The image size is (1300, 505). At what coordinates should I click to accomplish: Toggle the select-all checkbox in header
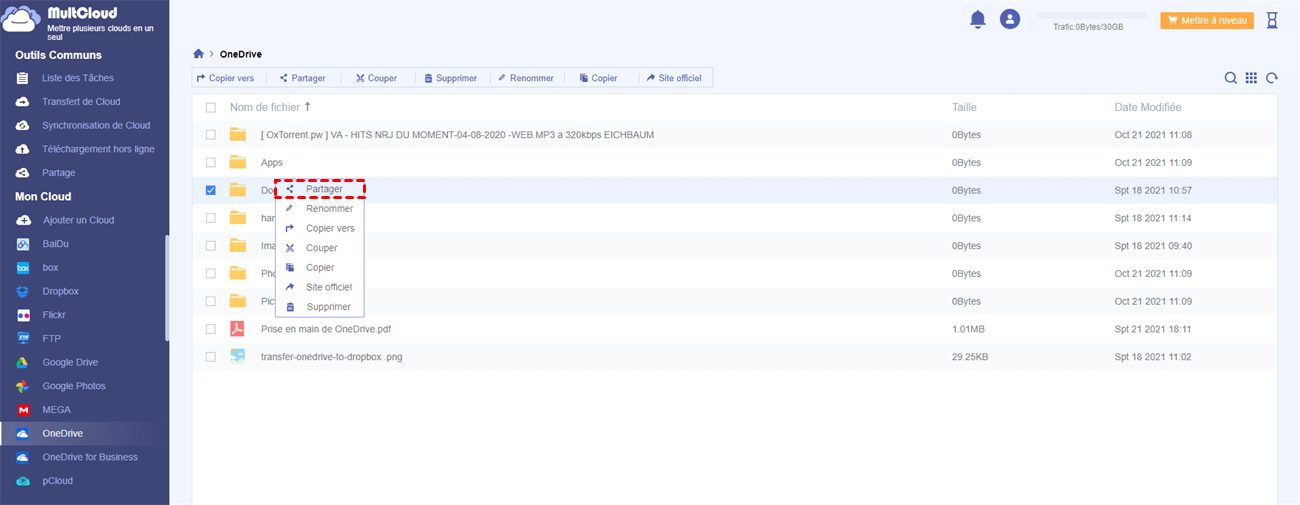(210, 107)
